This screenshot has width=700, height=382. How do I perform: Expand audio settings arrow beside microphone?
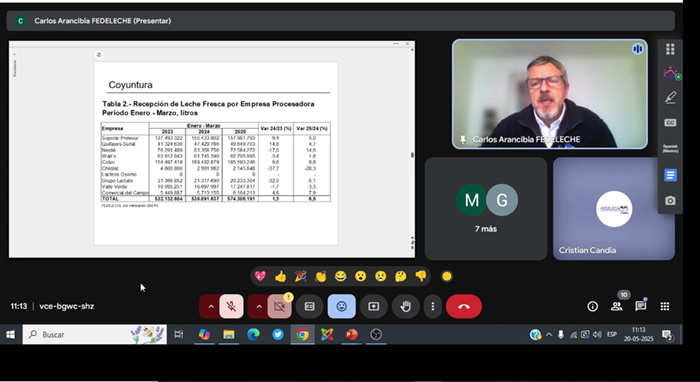211,306
